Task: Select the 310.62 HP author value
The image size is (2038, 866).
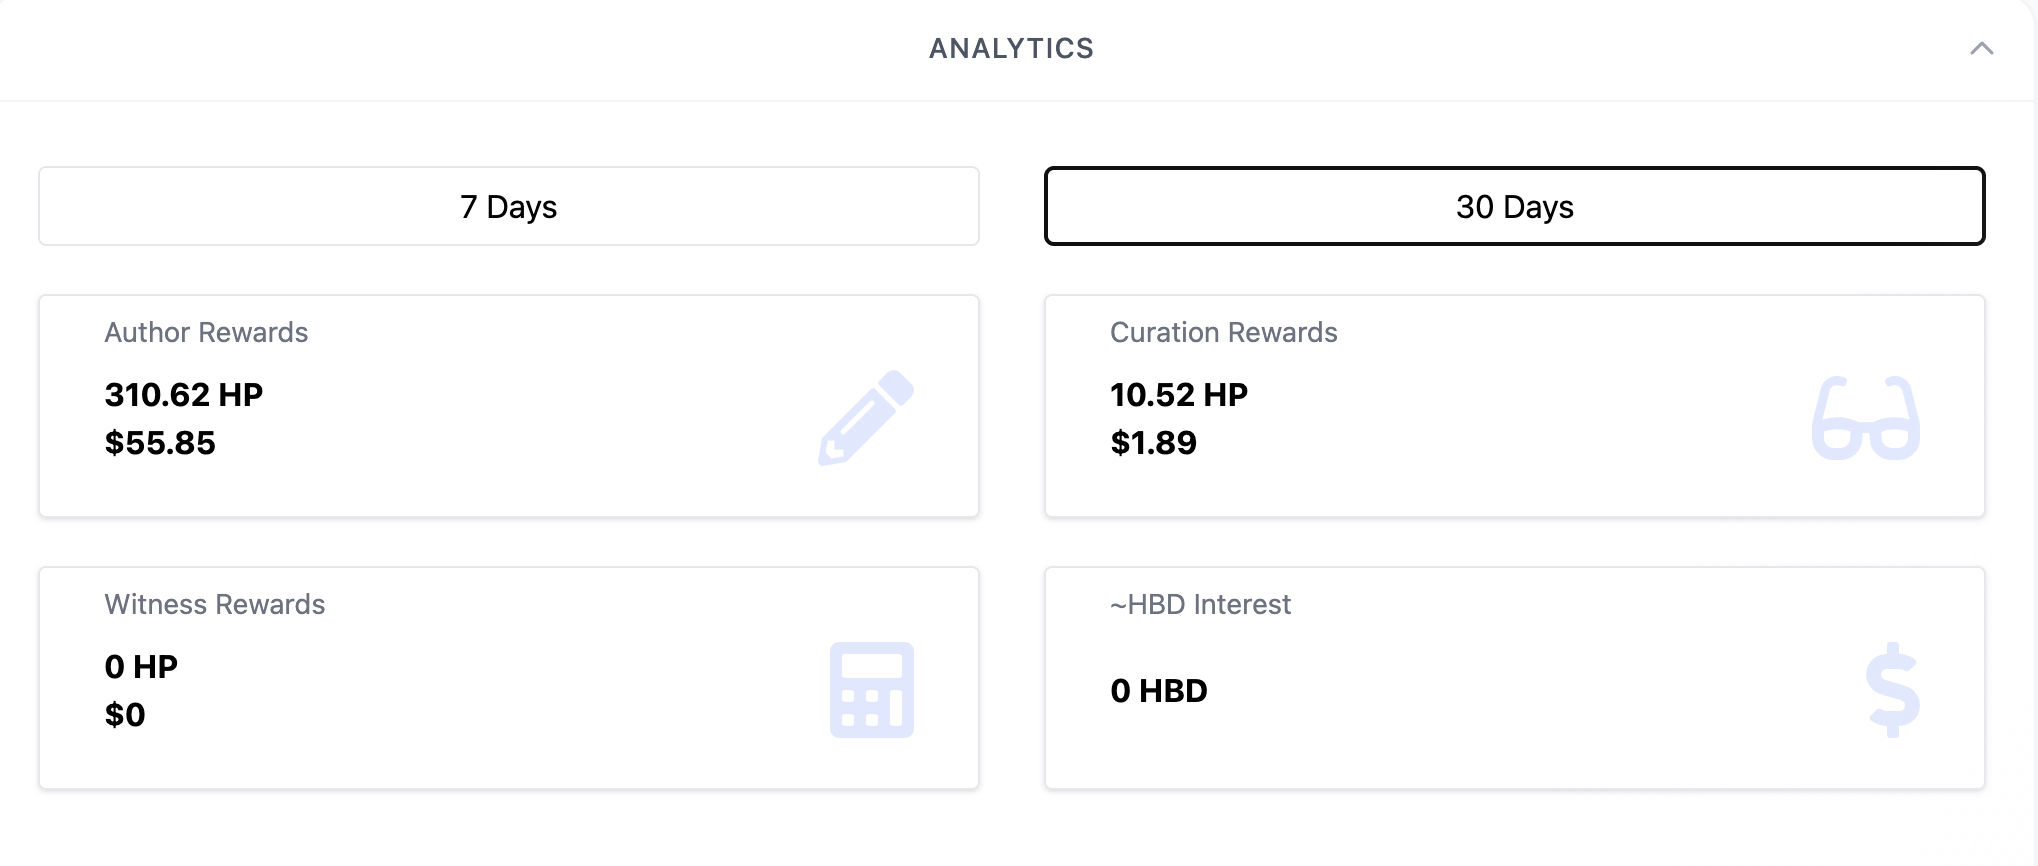Action: click(183, 395)
